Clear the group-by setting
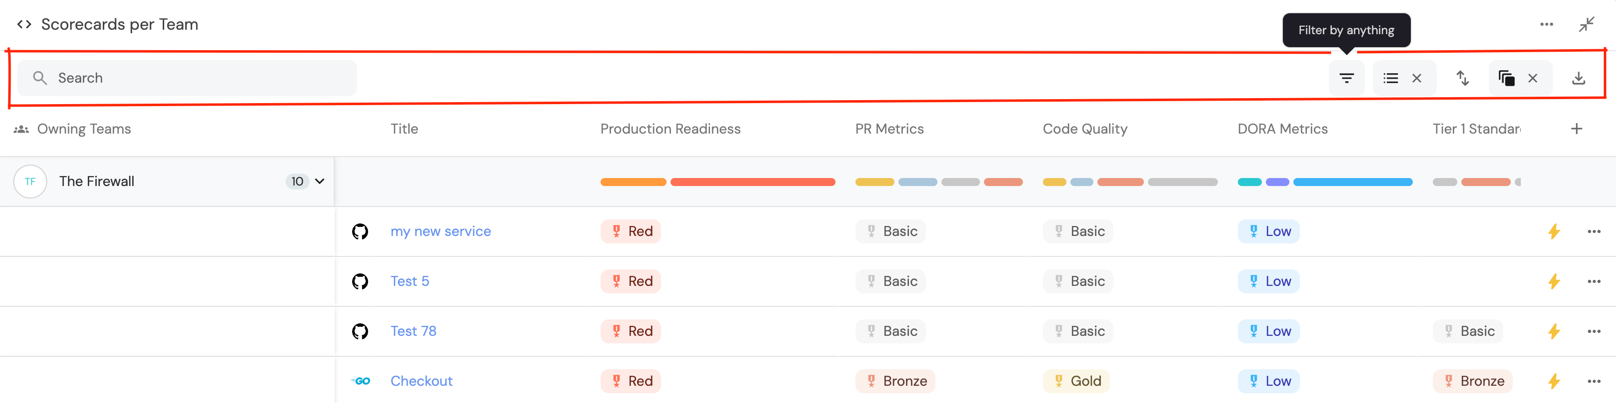 click(1417, 78)
